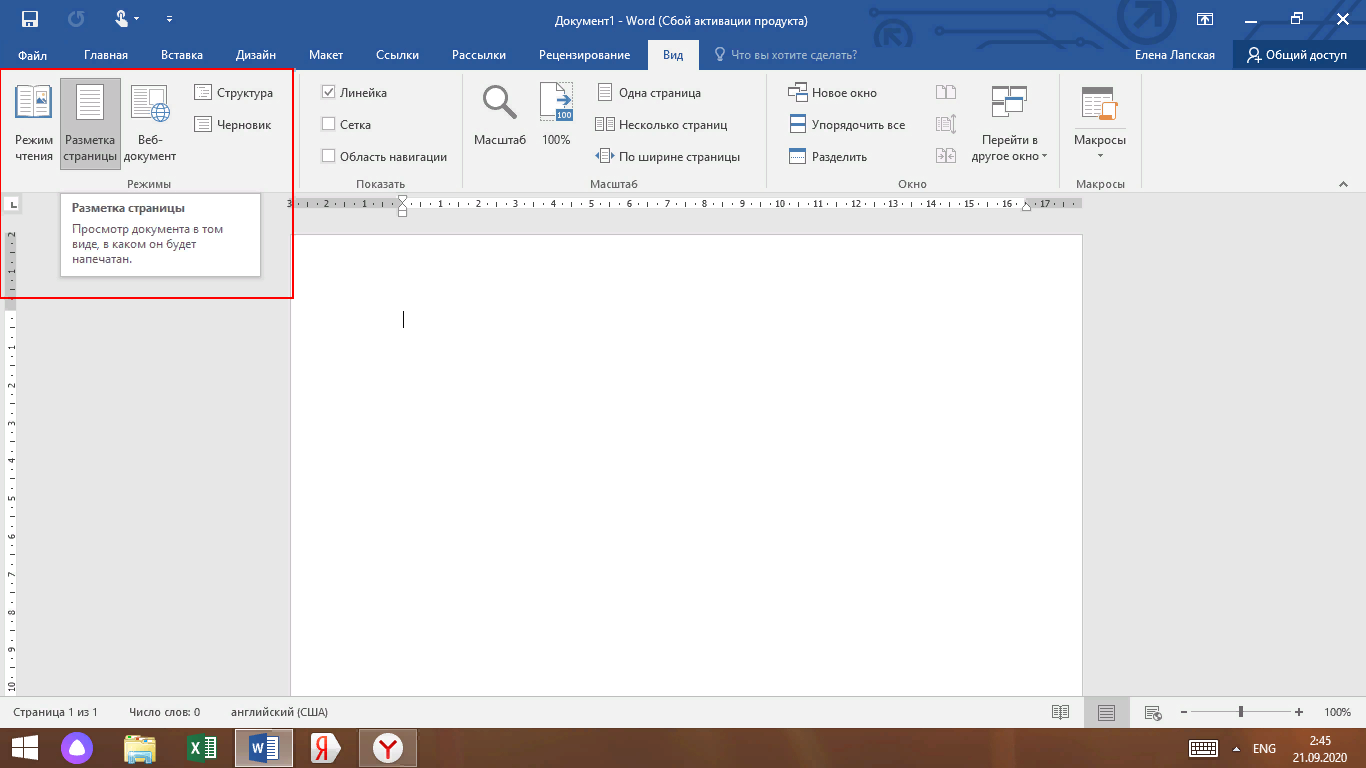Open the touch mode dropdown arrow
This screenshot has width=1366, height=768.
click(136, 19)
